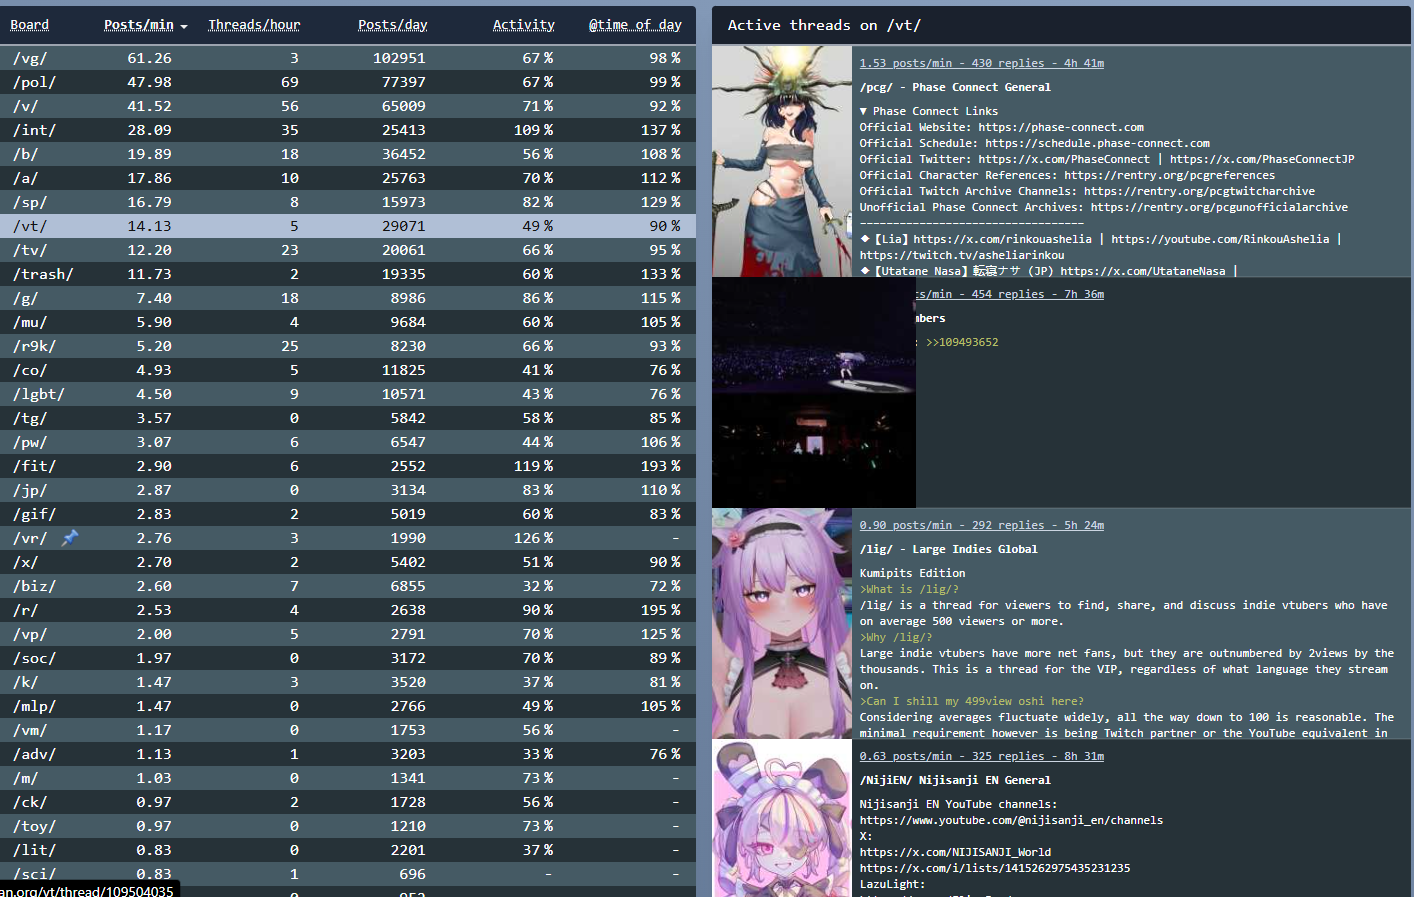Select the /toy/ board row

pyautogui.click(x=348, y=826)
